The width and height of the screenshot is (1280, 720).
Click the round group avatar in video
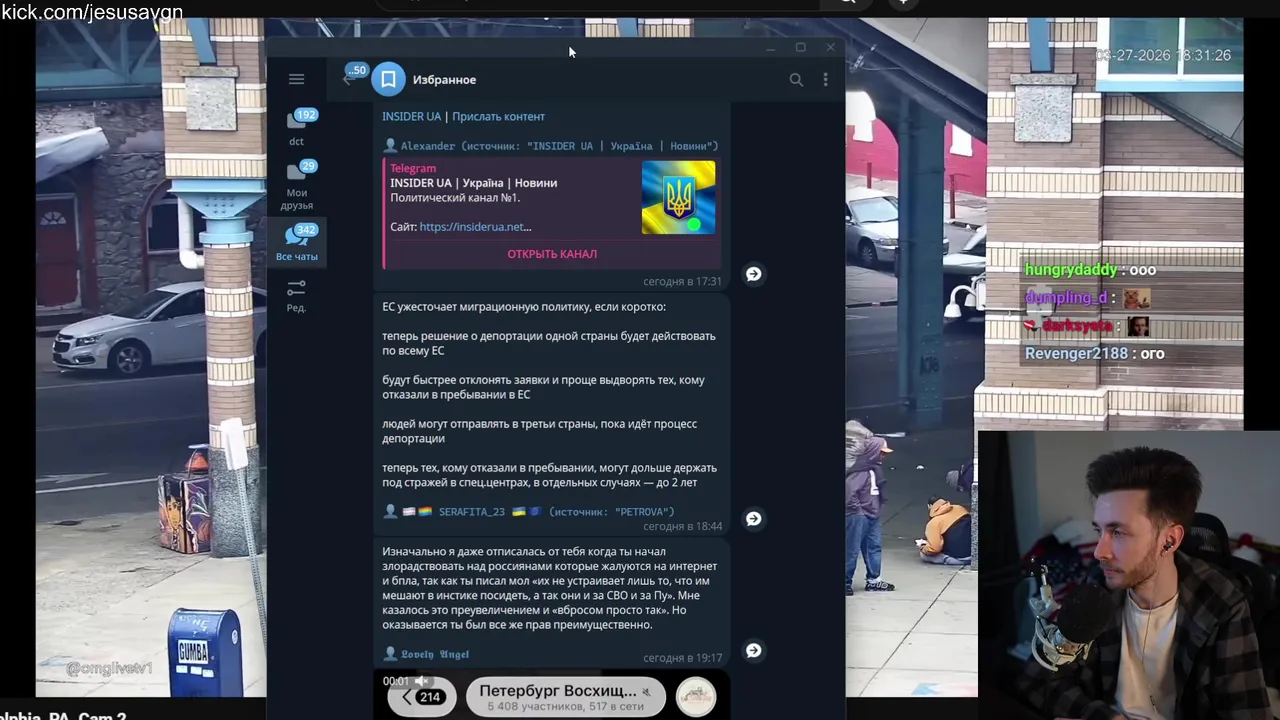pyautogui.click(x=696, y=697)
